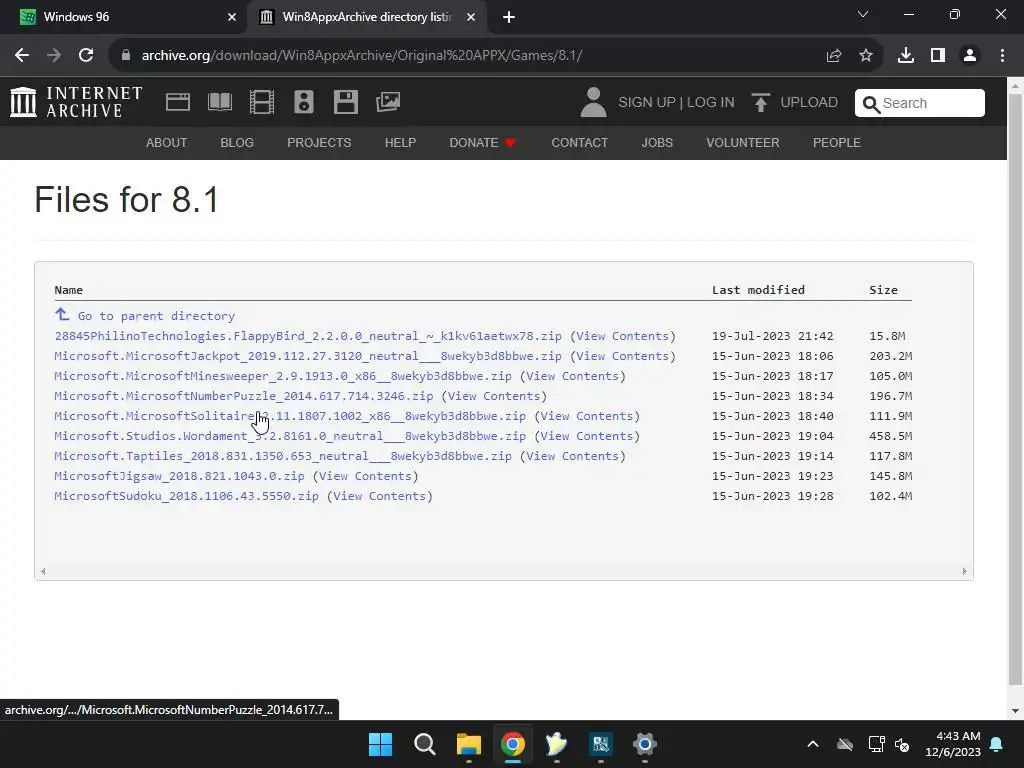This screenshot has height=768, width=1024.
Task: Click LOG IN link
Action: click(x=711, y=103)
